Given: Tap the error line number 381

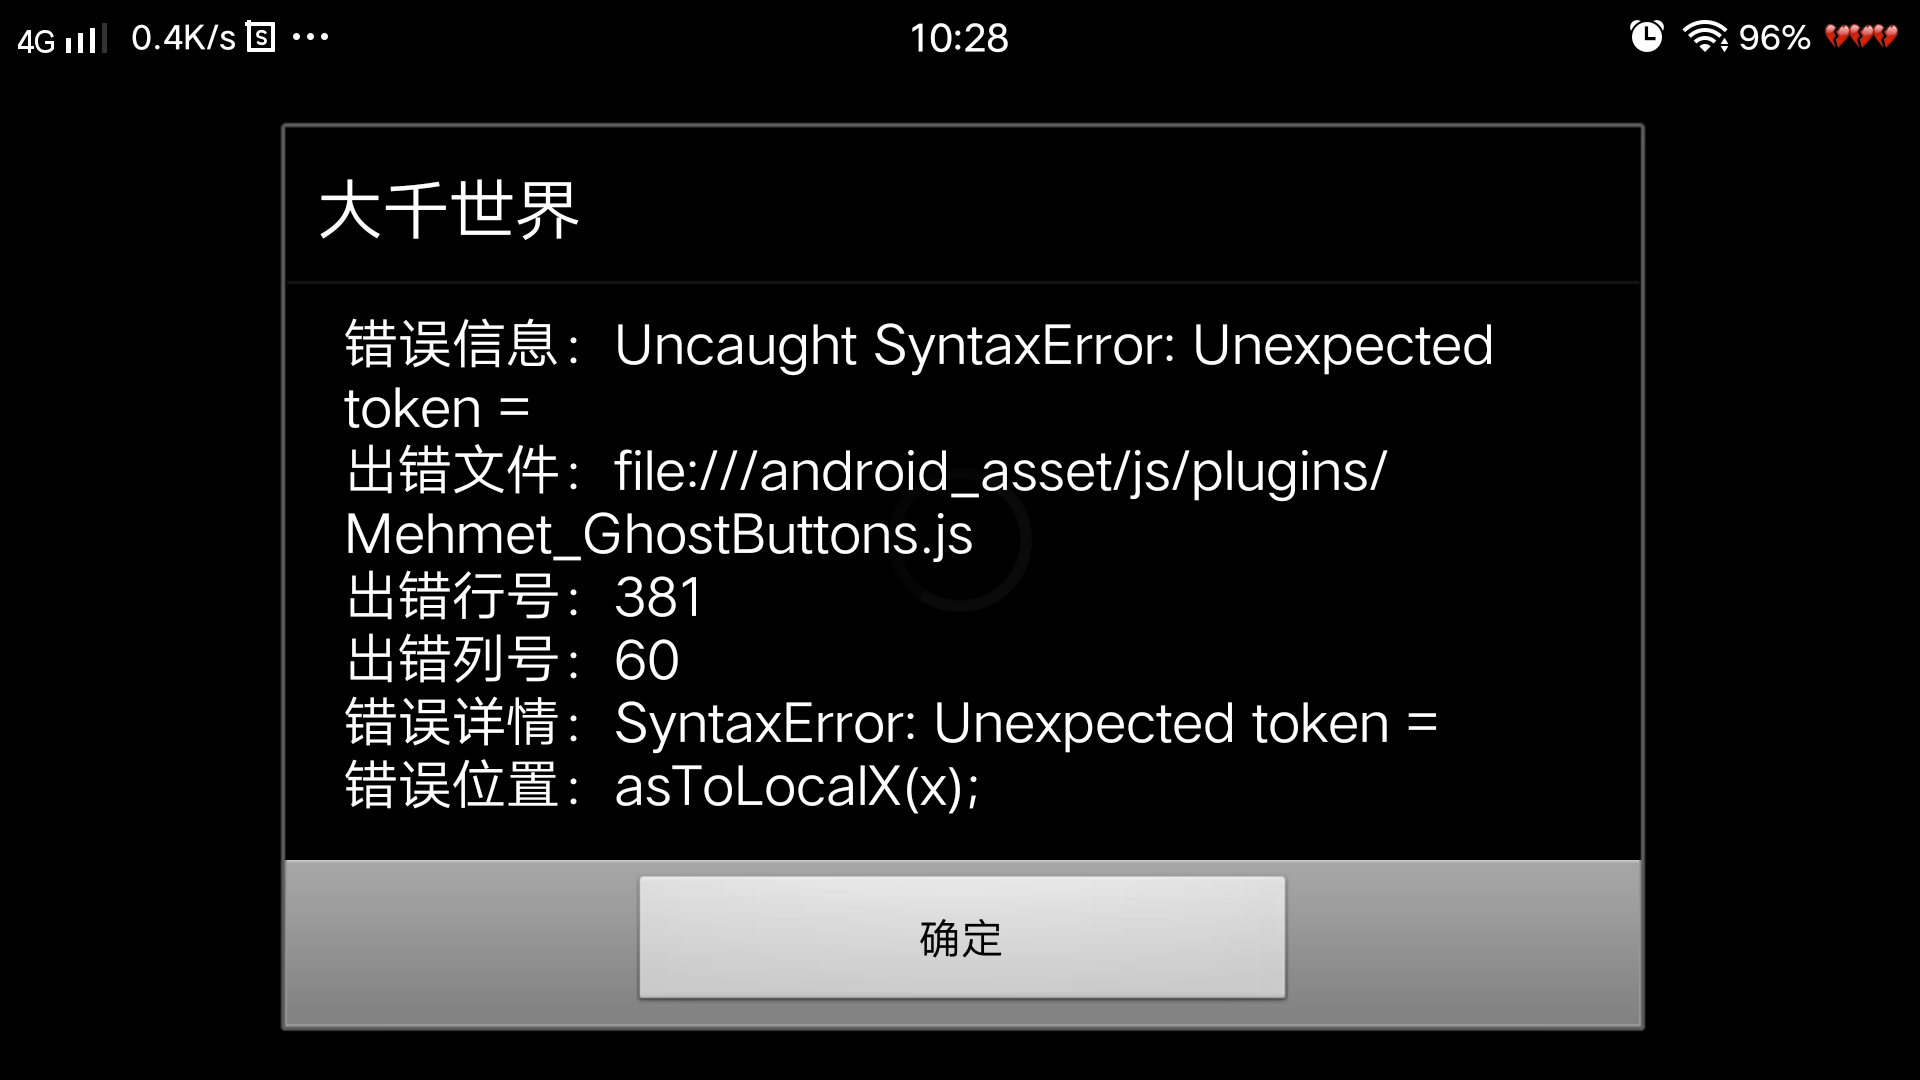Looking at the screenshot, I should tap(658, 598).
